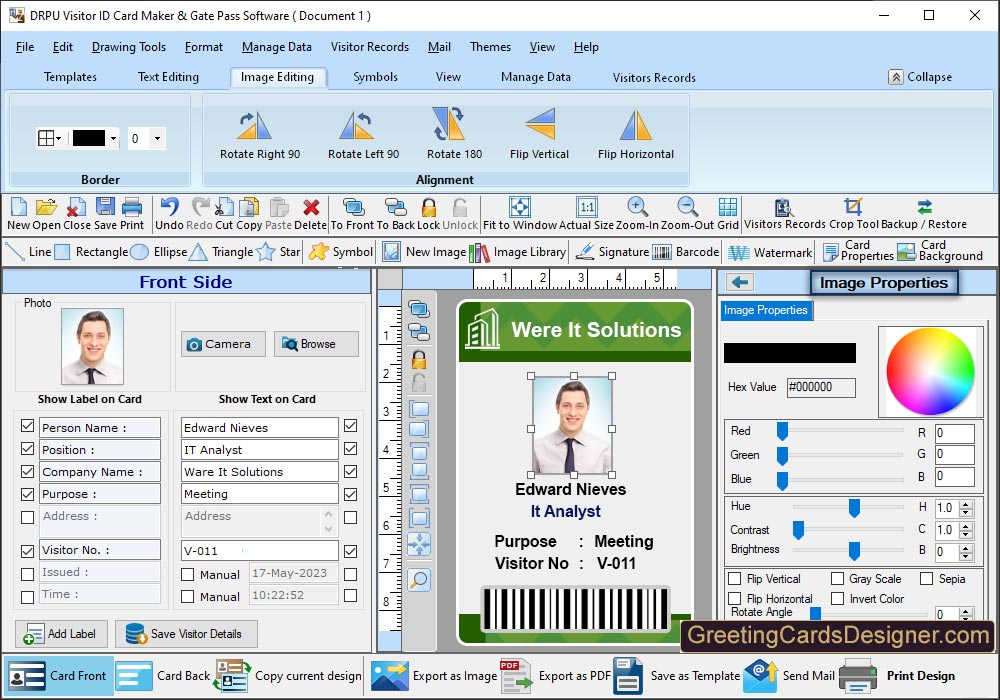1000x700 pixels.
Task: Open the Image Library tool
Action: tap(517, 252)
